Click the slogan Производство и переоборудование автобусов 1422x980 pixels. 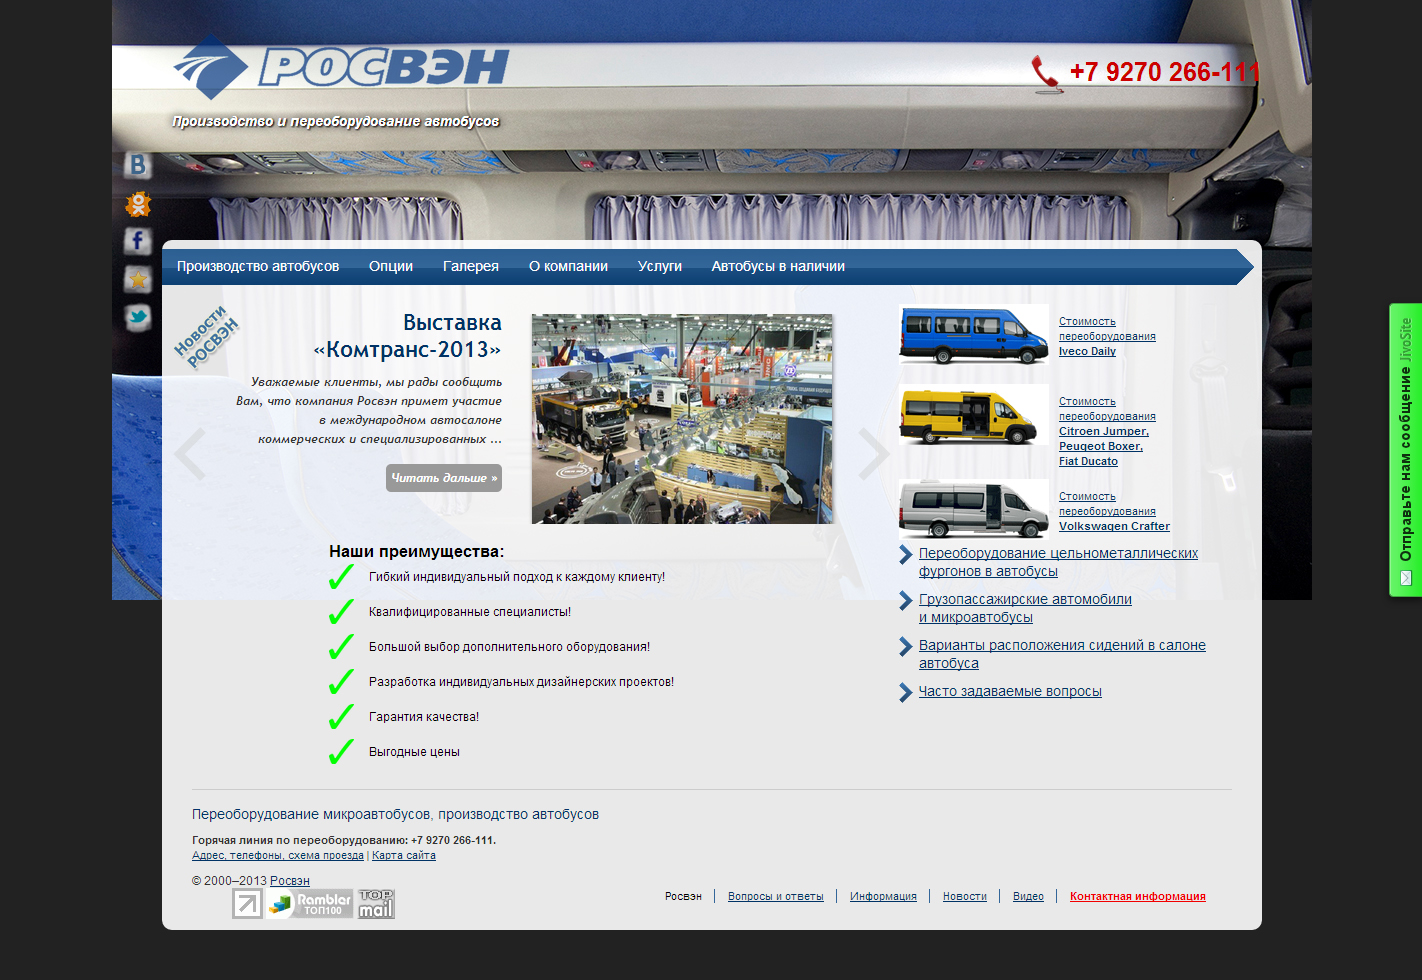[x=336, y=121]
